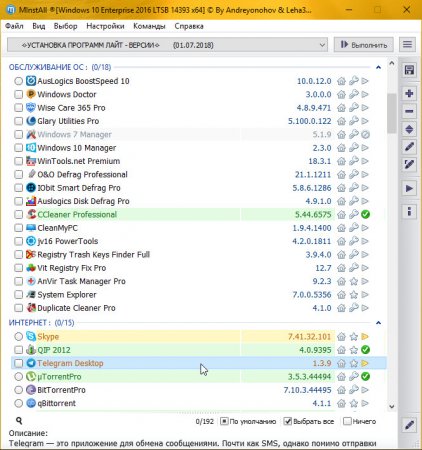Viewport: 422px width, 450px height.
Task: Select the AusLogics BoostSpeed 10 radio button
Action: click(19, 81)
